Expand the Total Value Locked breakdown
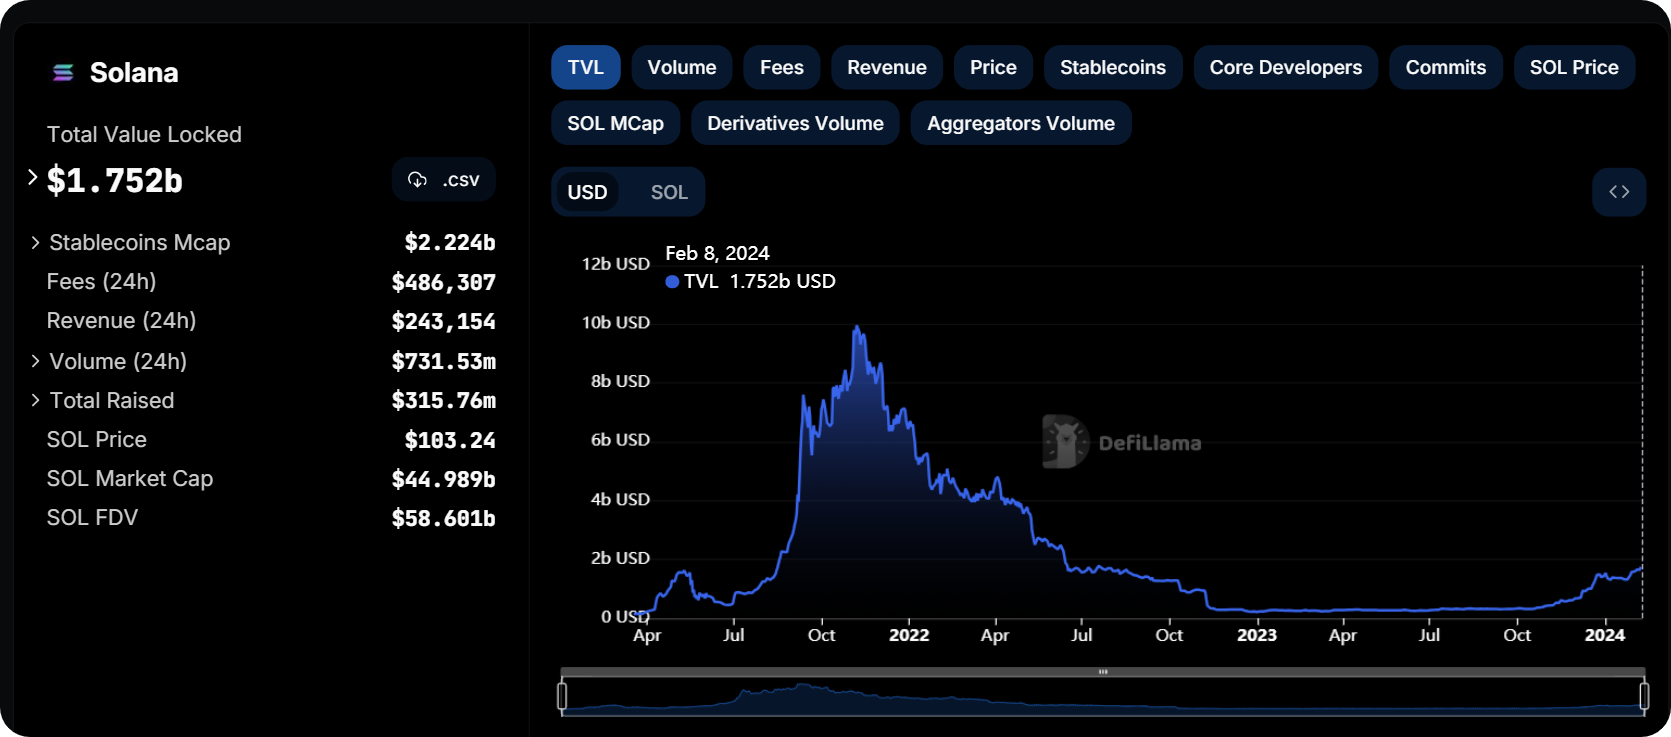Image resolution: width=1671 pixels, height=737 pixels. tap(33, 178)
